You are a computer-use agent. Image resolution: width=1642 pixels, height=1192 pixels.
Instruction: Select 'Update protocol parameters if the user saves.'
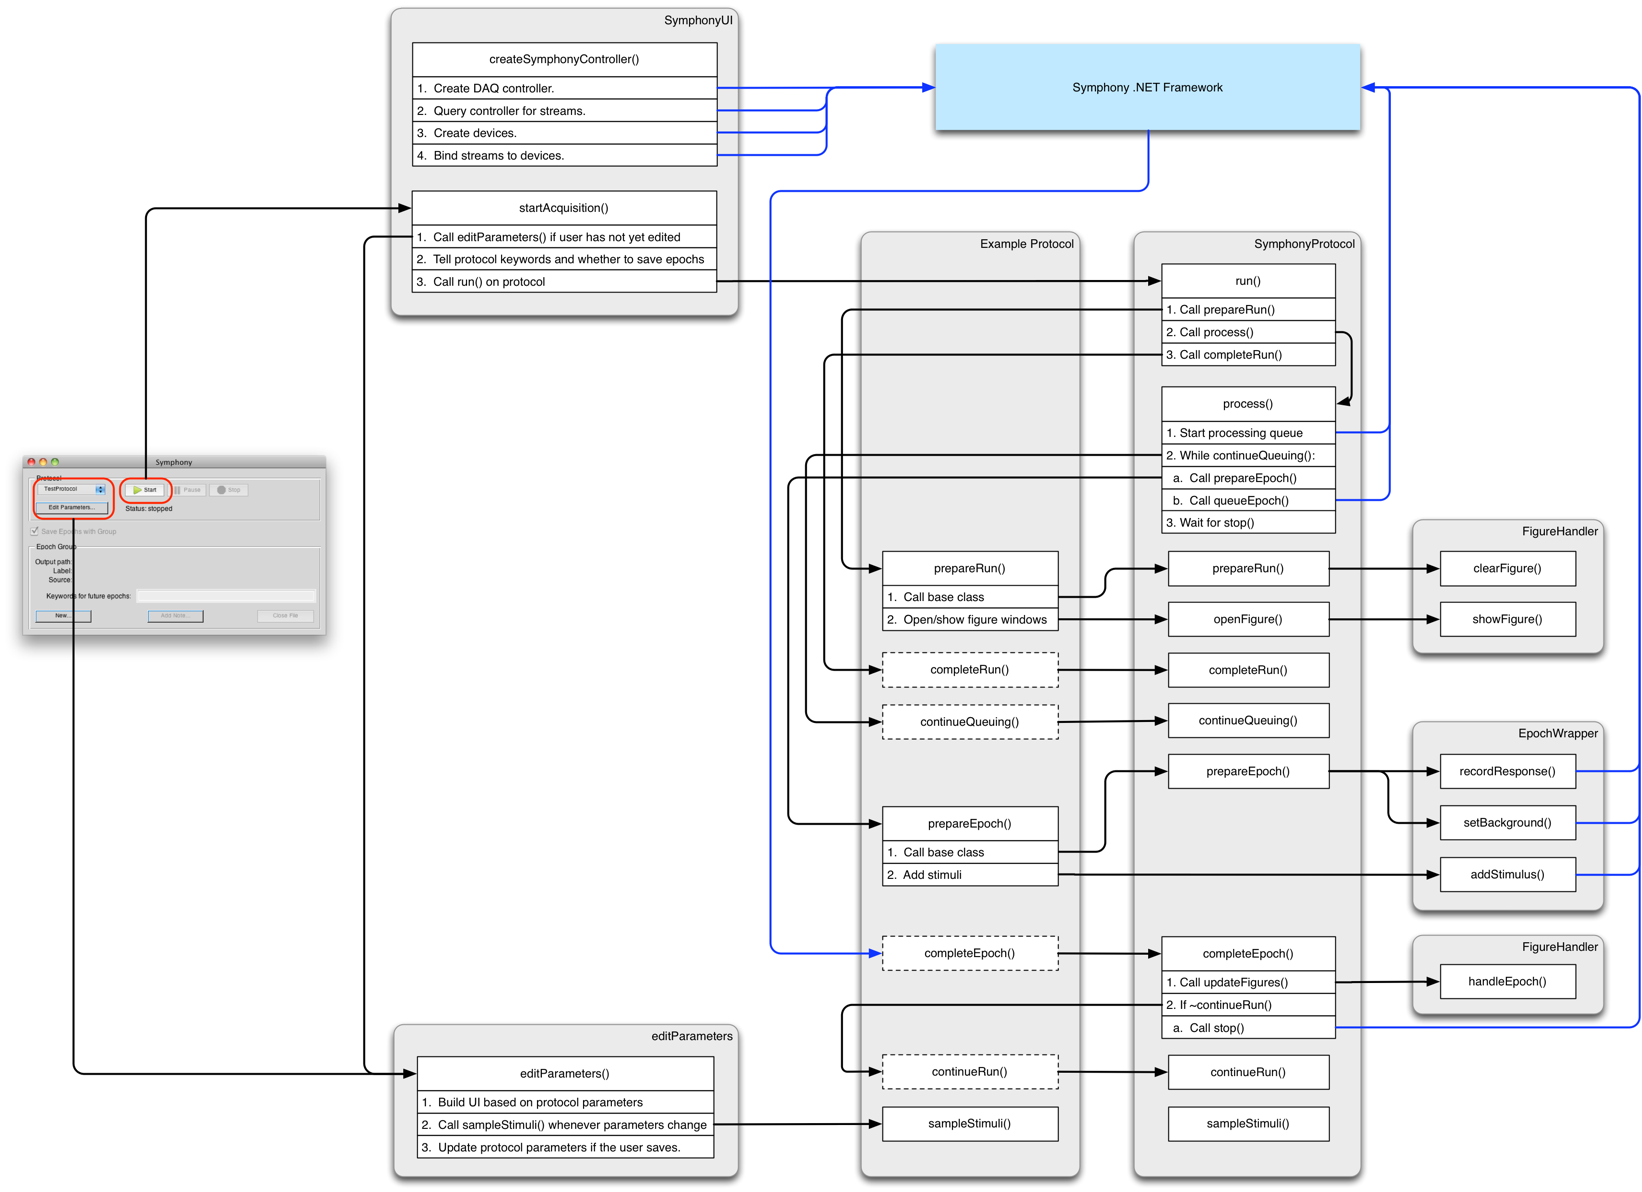[x=565, y=1148]
